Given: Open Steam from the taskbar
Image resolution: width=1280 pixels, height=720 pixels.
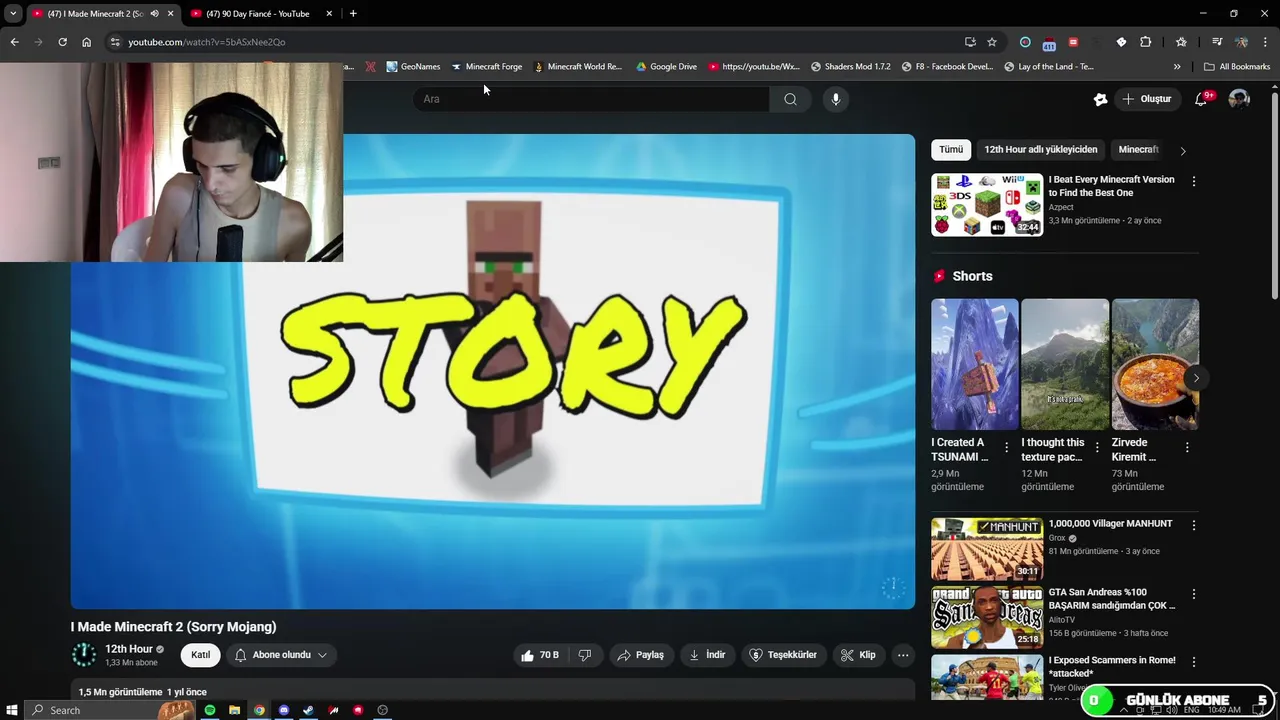Looking at the screenshot, I should [308, 710].
